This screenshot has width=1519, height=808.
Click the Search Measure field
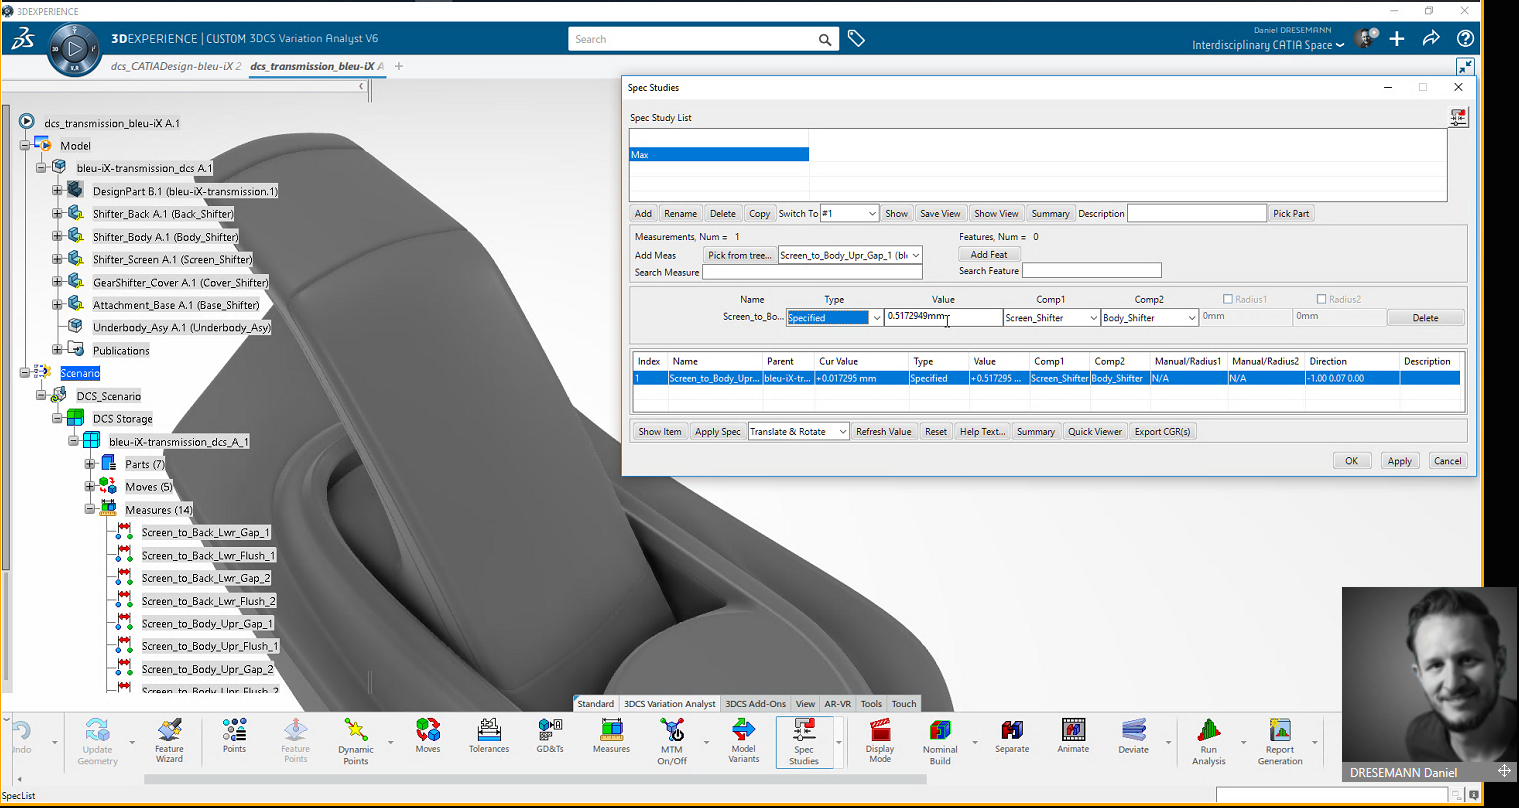coord(812,272)
